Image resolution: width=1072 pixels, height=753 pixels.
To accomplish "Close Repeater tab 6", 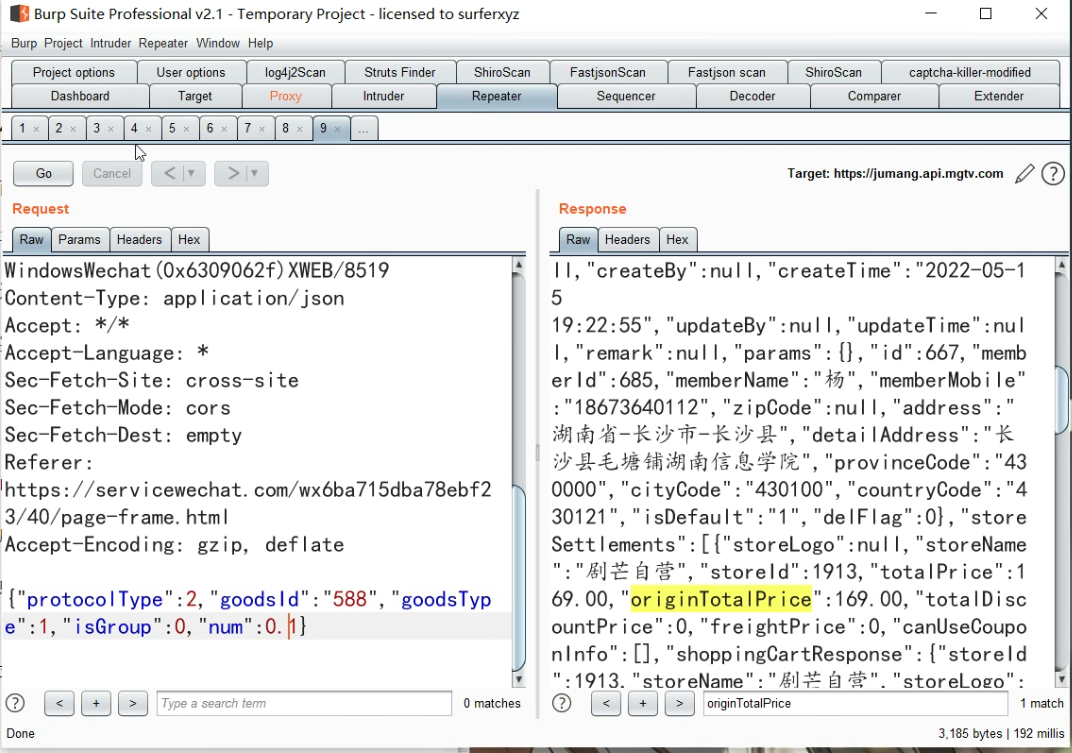I will point(224,129).
